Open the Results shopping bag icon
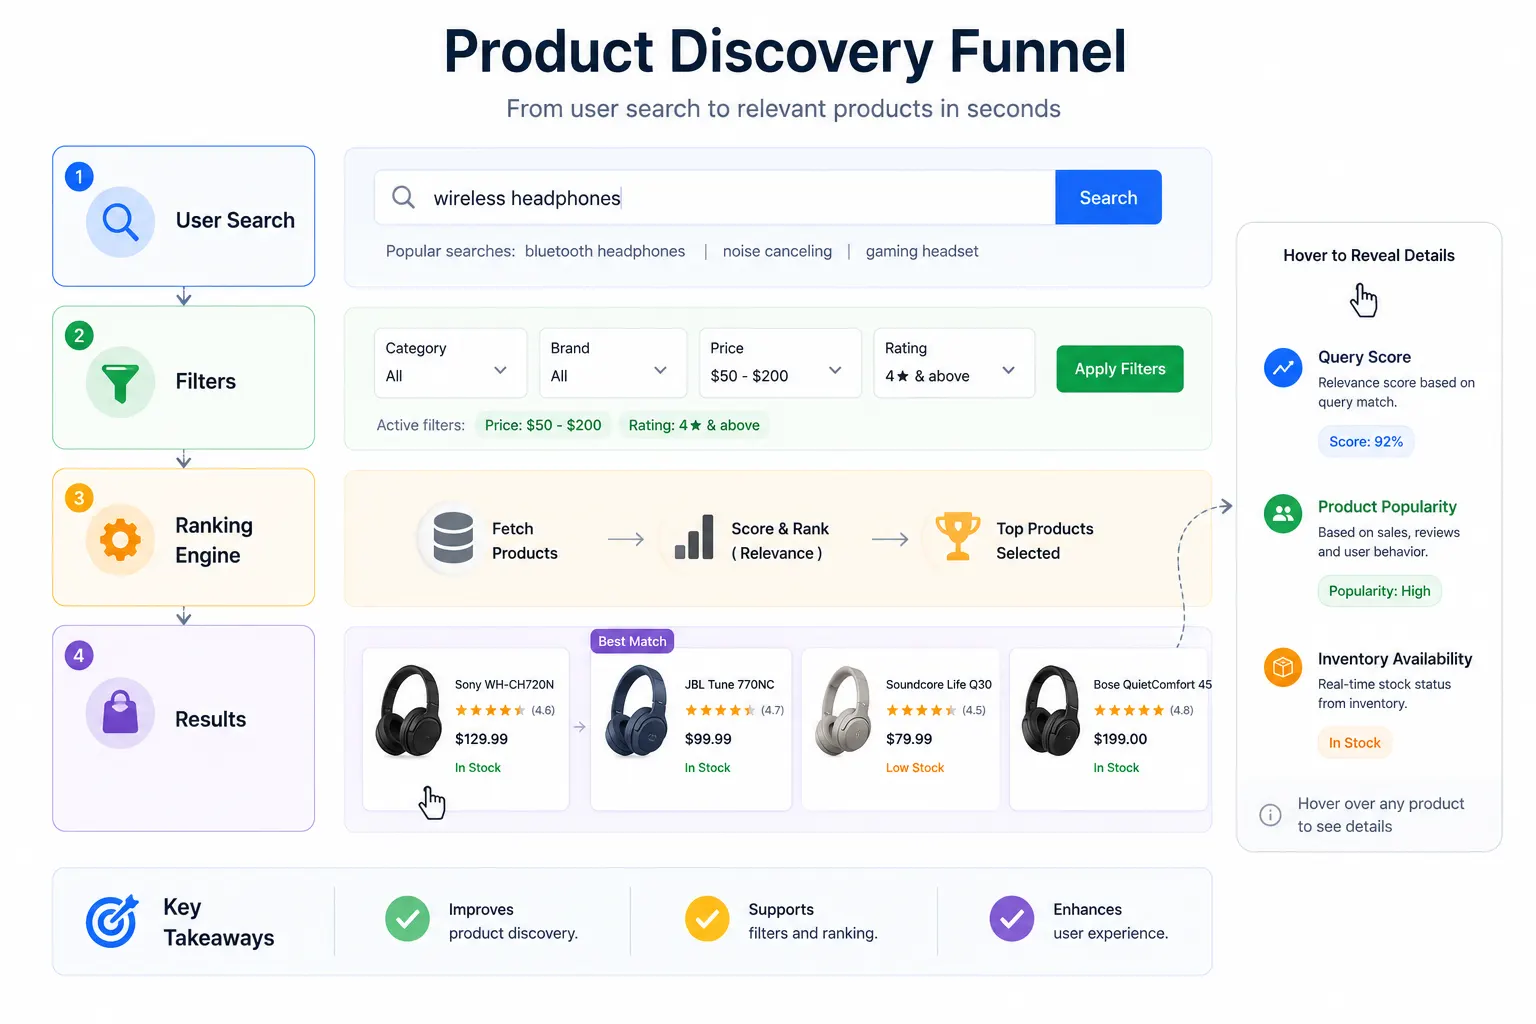 tap(120, 713)
